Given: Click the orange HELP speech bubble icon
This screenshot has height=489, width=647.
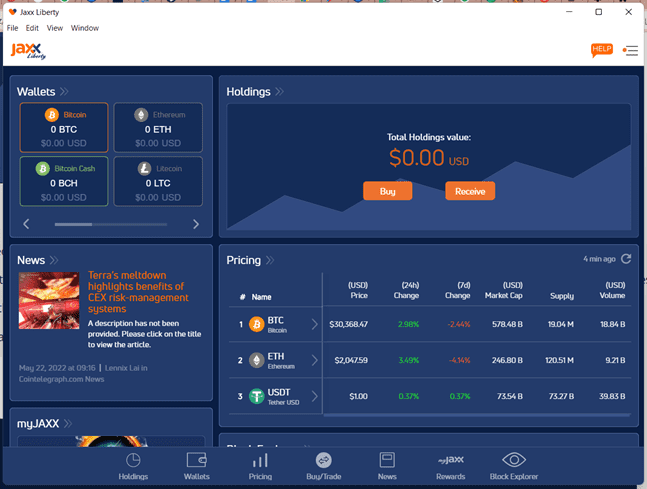Looking at the screenshot, I should [x=602, y=50].
